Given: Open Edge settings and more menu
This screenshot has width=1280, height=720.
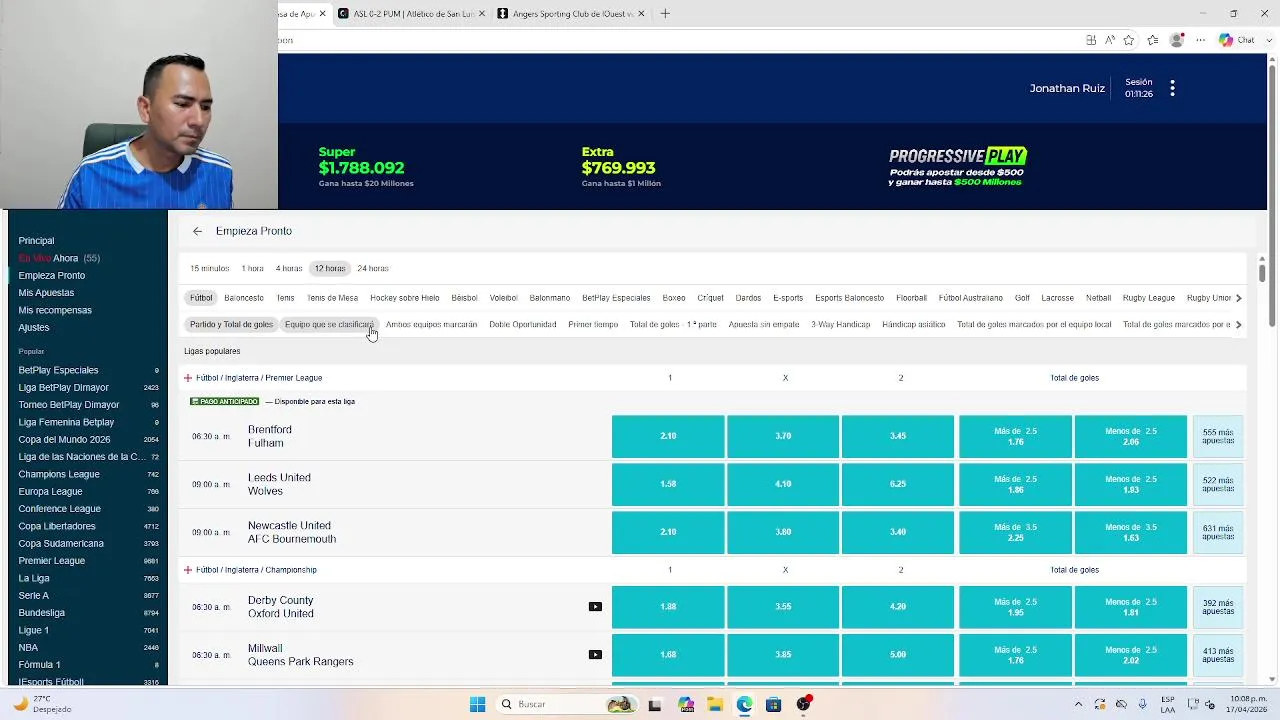Looking at the screenshot, I should [1201, 40].
